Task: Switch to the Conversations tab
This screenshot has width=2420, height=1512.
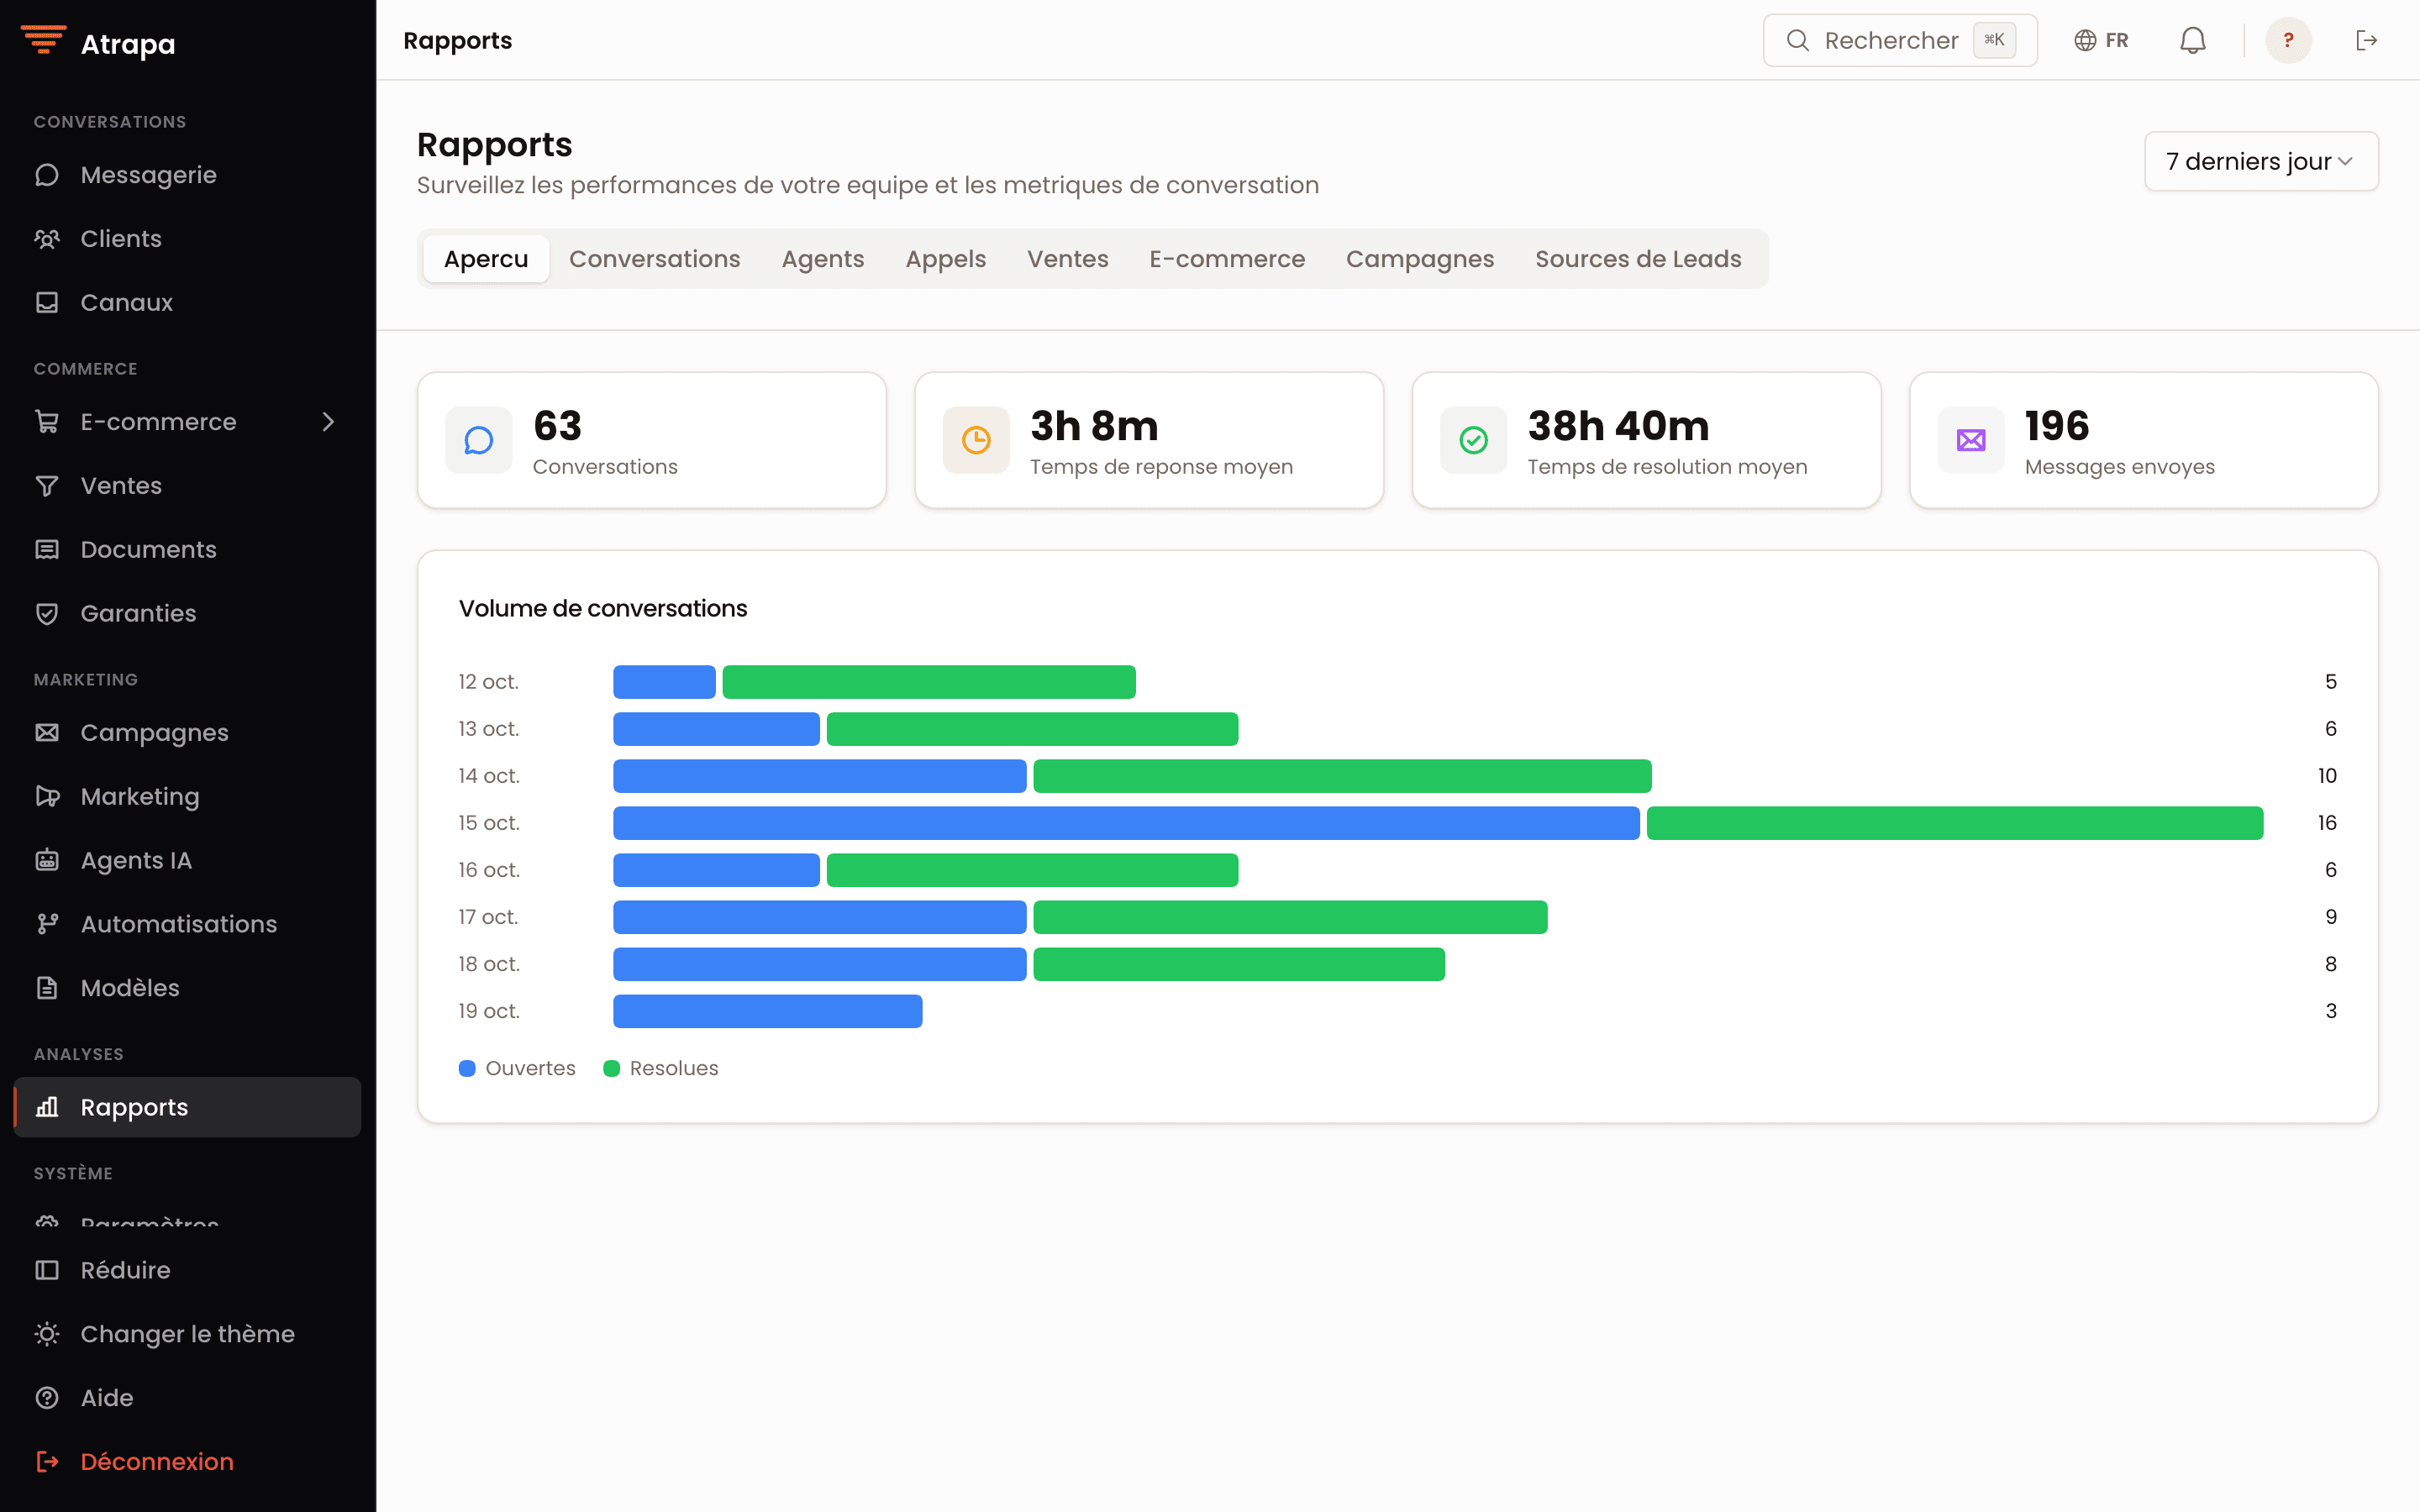Action: pyautogui.click(x=655, y=259)
